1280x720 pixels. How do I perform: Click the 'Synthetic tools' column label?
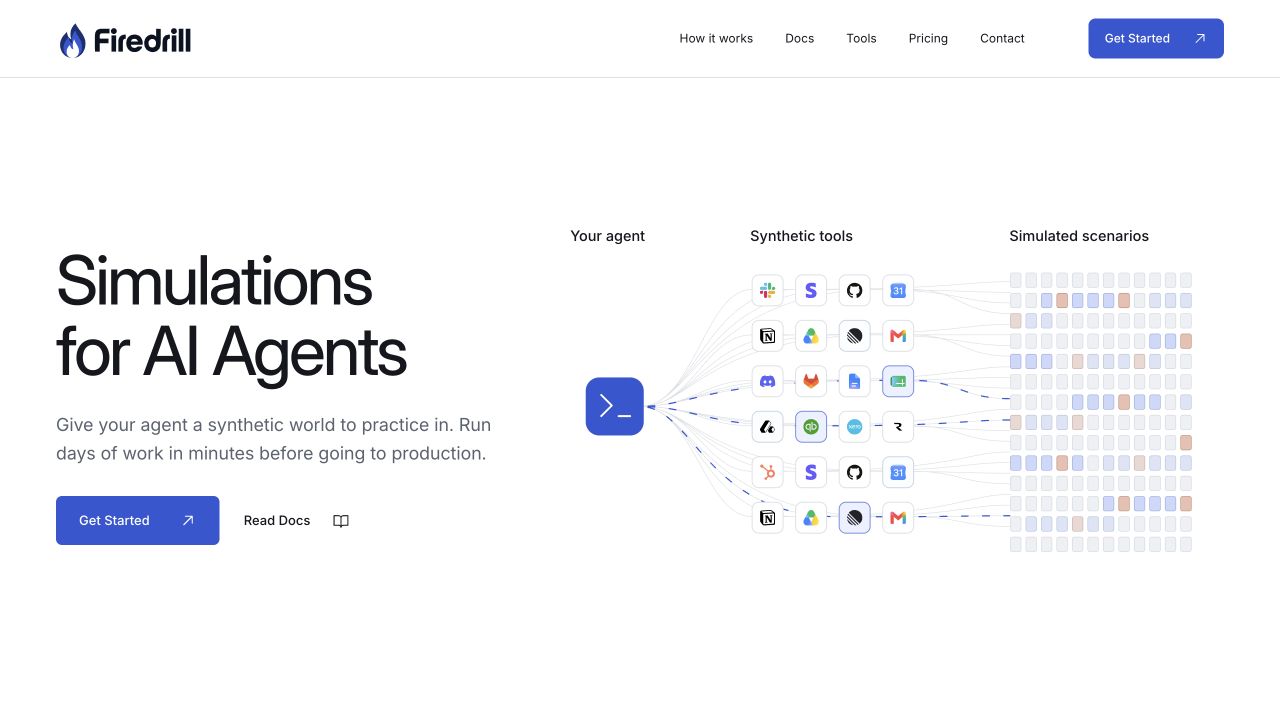pyautogui.click(x=801, y=236)
